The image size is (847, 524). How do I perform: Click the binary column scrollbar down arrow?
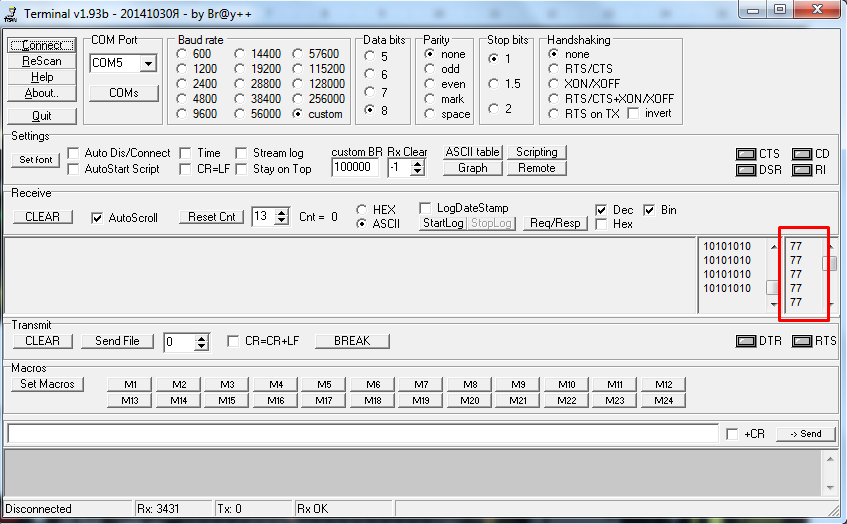[x=774, y=305]
